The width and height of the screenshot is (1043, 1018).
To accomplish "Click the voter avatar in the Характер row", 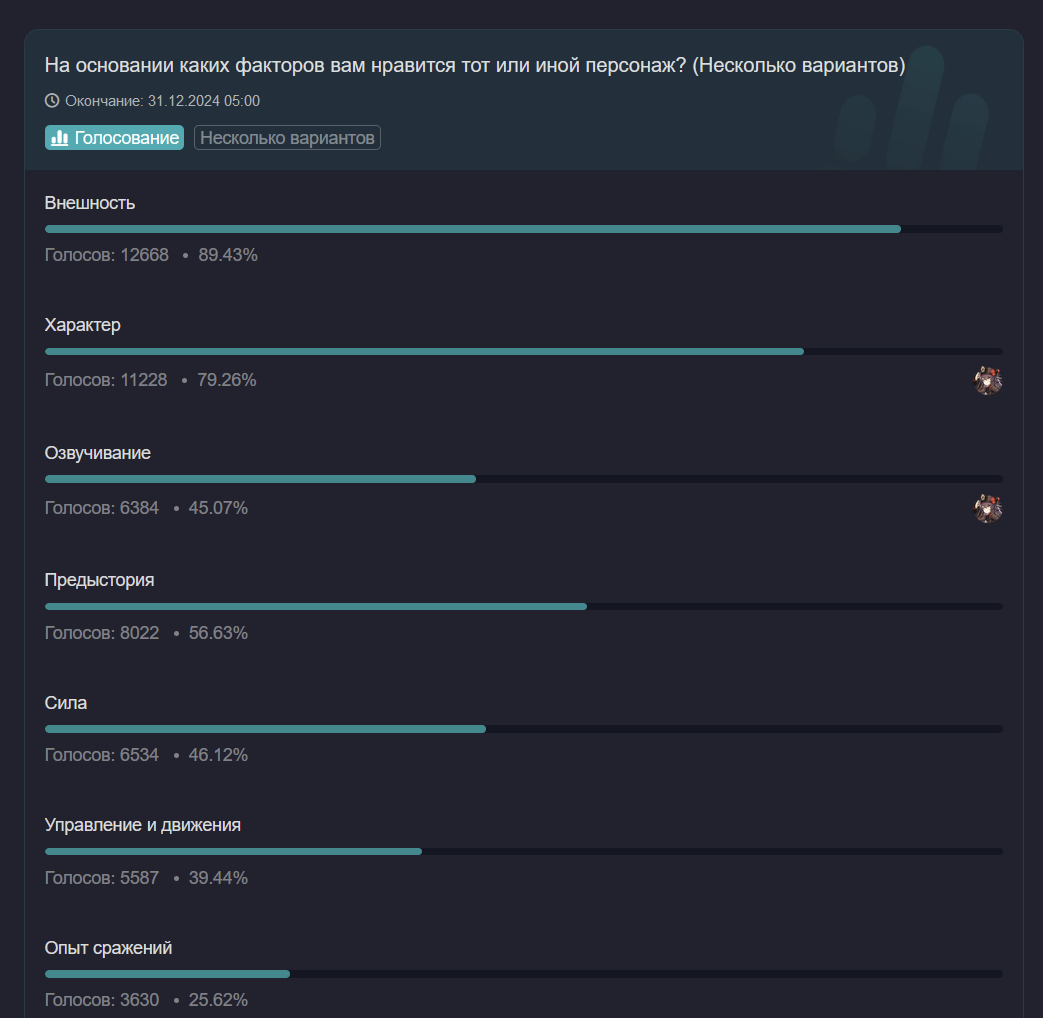I will pyautogui.click(x=988, y=380).
